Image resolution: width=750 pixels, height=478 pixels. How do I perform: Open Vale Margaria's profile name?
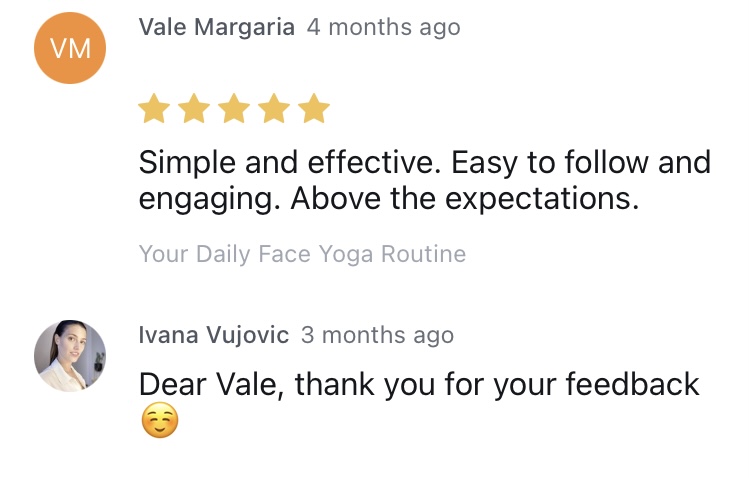217,27
